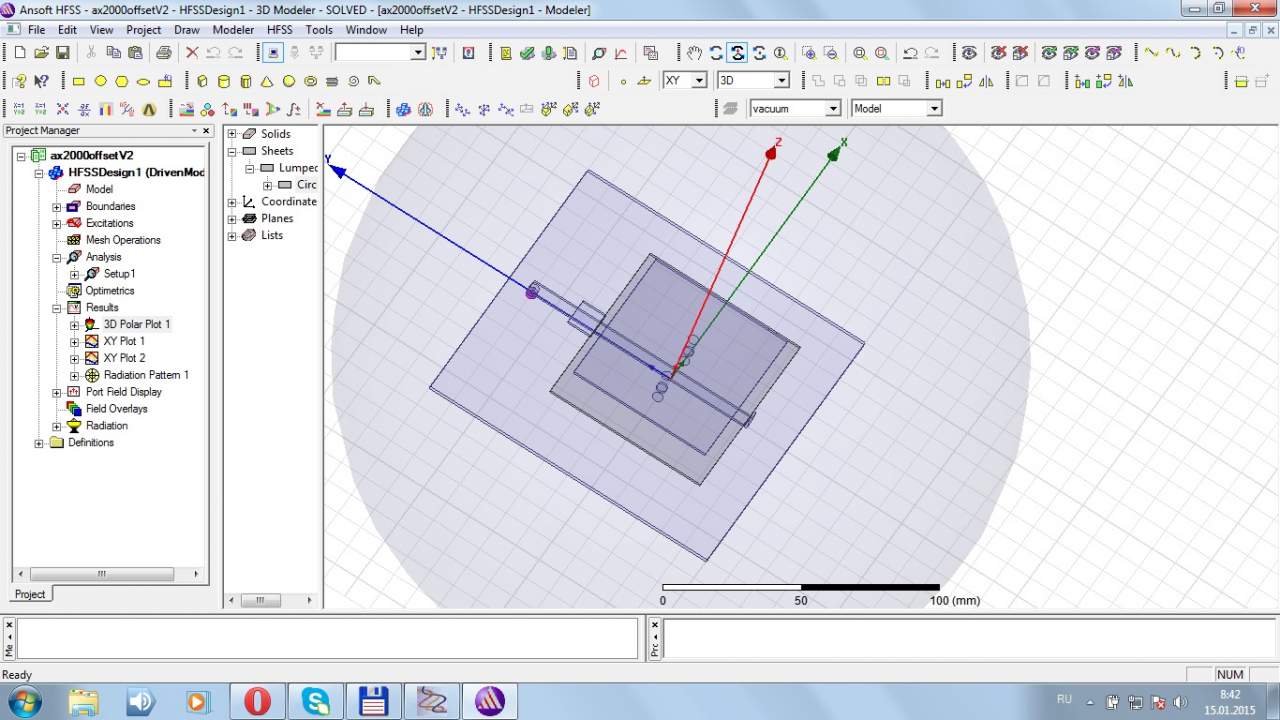Screen dimensions: 1280x720
Task: Open the Opera browser from the taskbar
Action: click(257, 701)
